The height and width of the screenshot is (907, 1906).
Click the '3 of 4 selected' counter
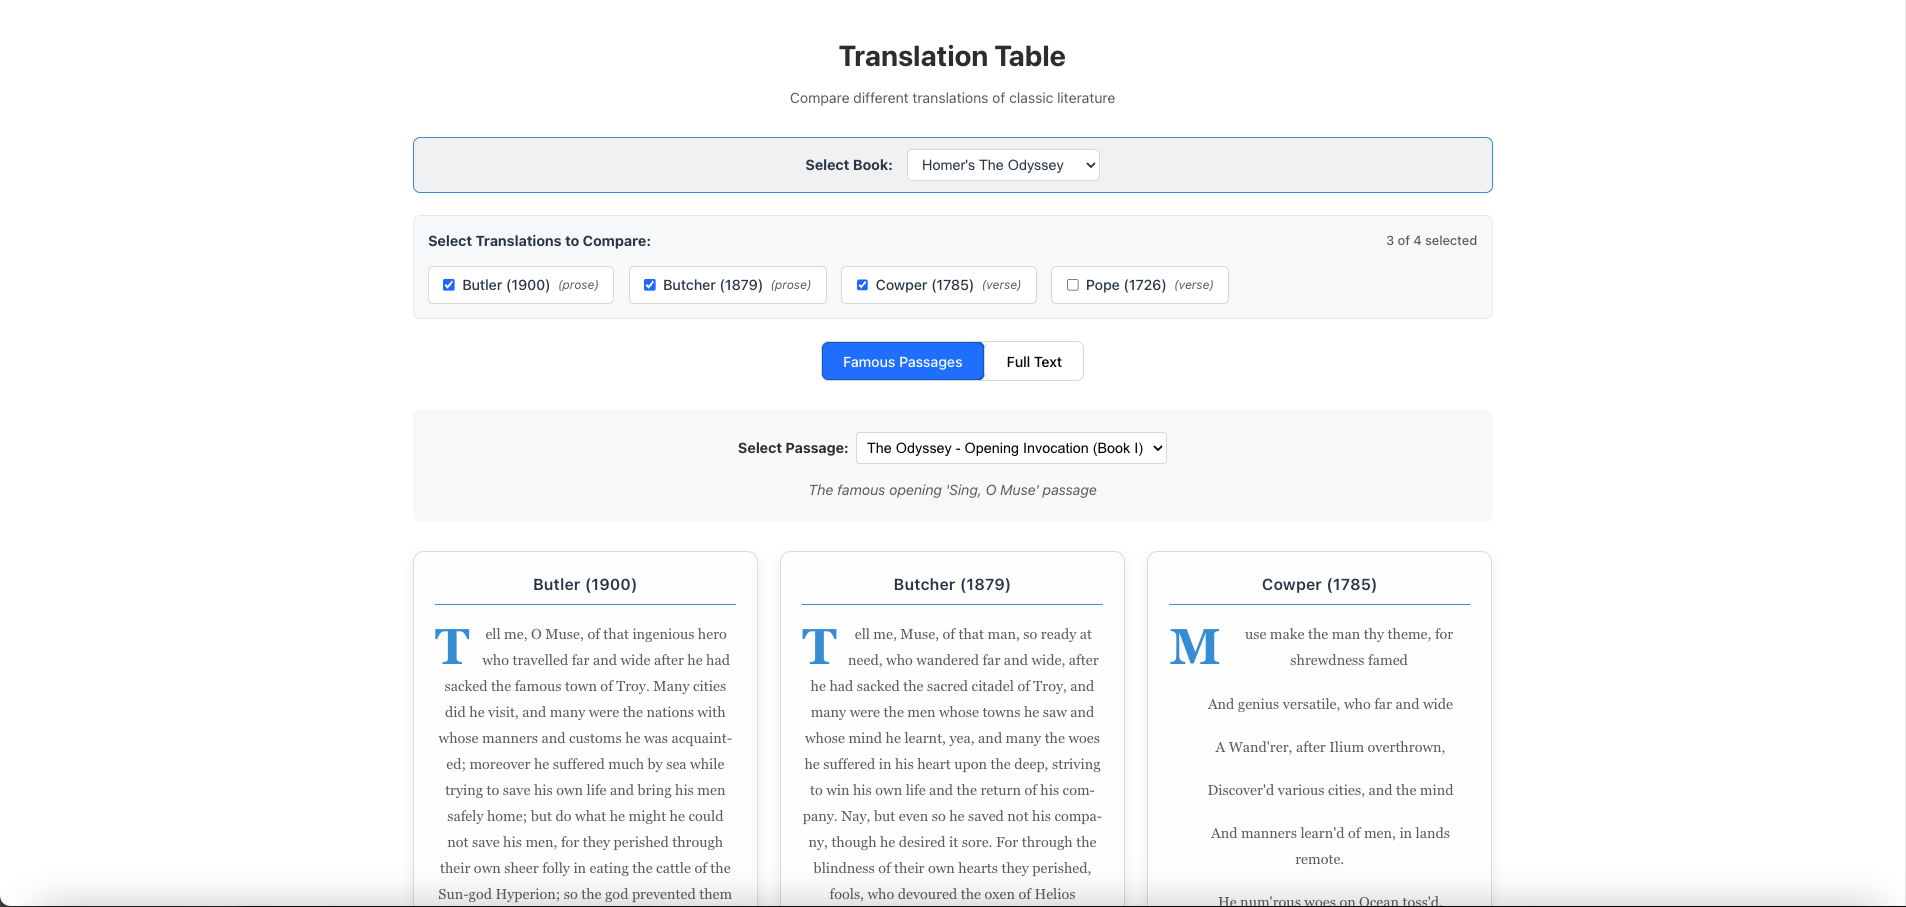pos(1431,240)
